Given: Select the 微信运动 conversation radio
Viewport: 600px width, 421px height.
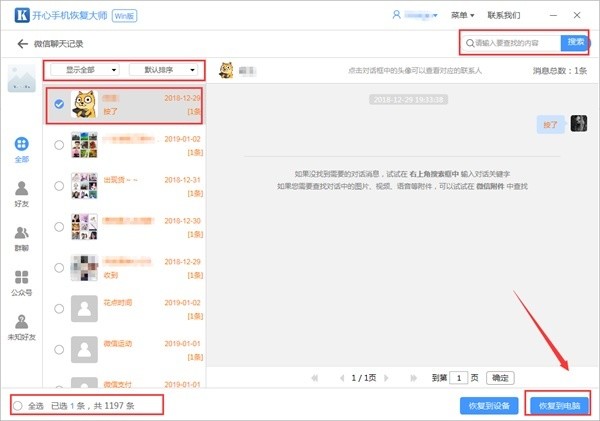Looking at the screenshot, I should click(x=59, y=349).
